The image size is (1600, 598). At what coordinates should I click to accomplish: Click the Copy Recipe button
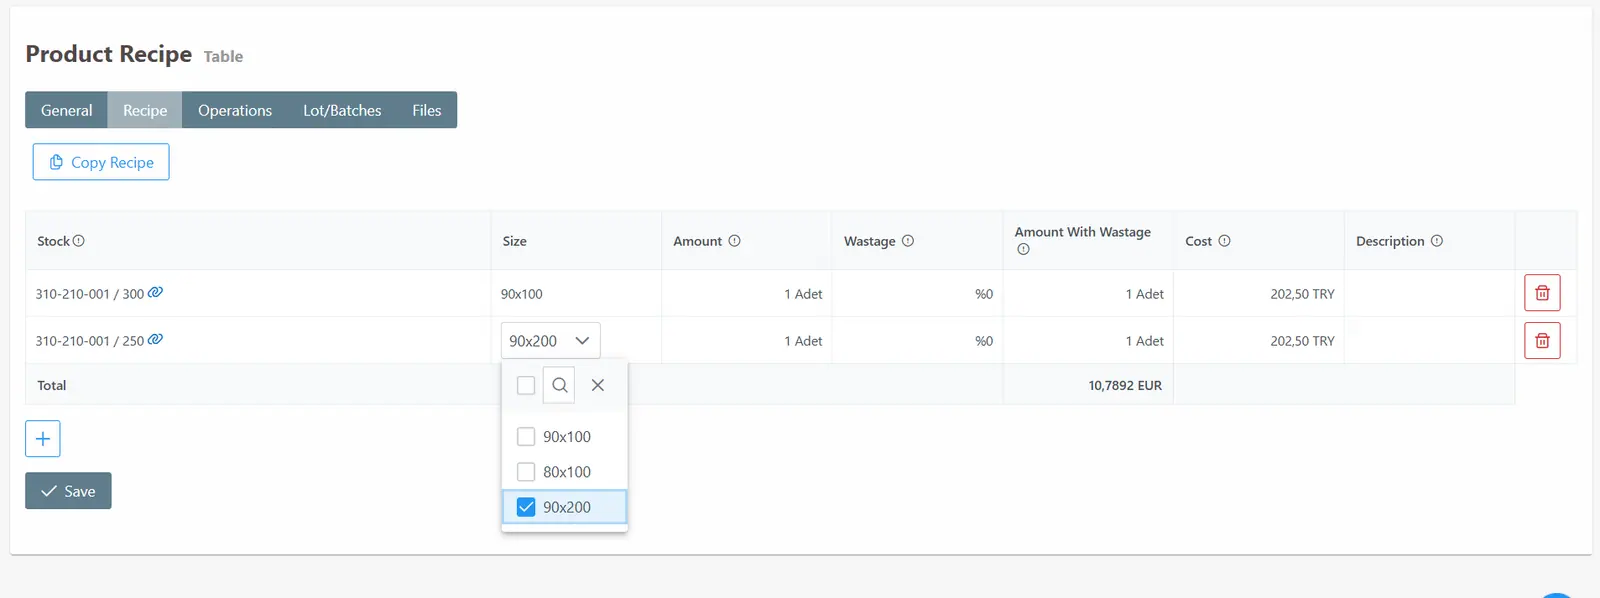pyautogui.click(x=101, y=162)
